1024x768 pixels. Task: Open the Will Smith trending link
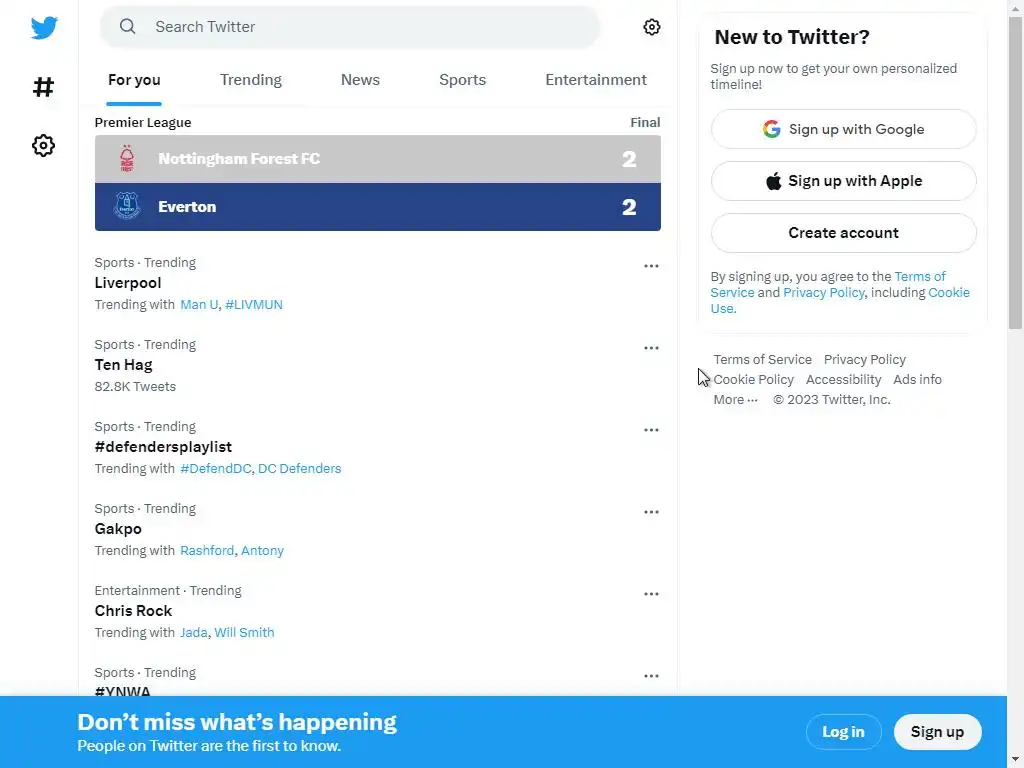coord(244,632)
